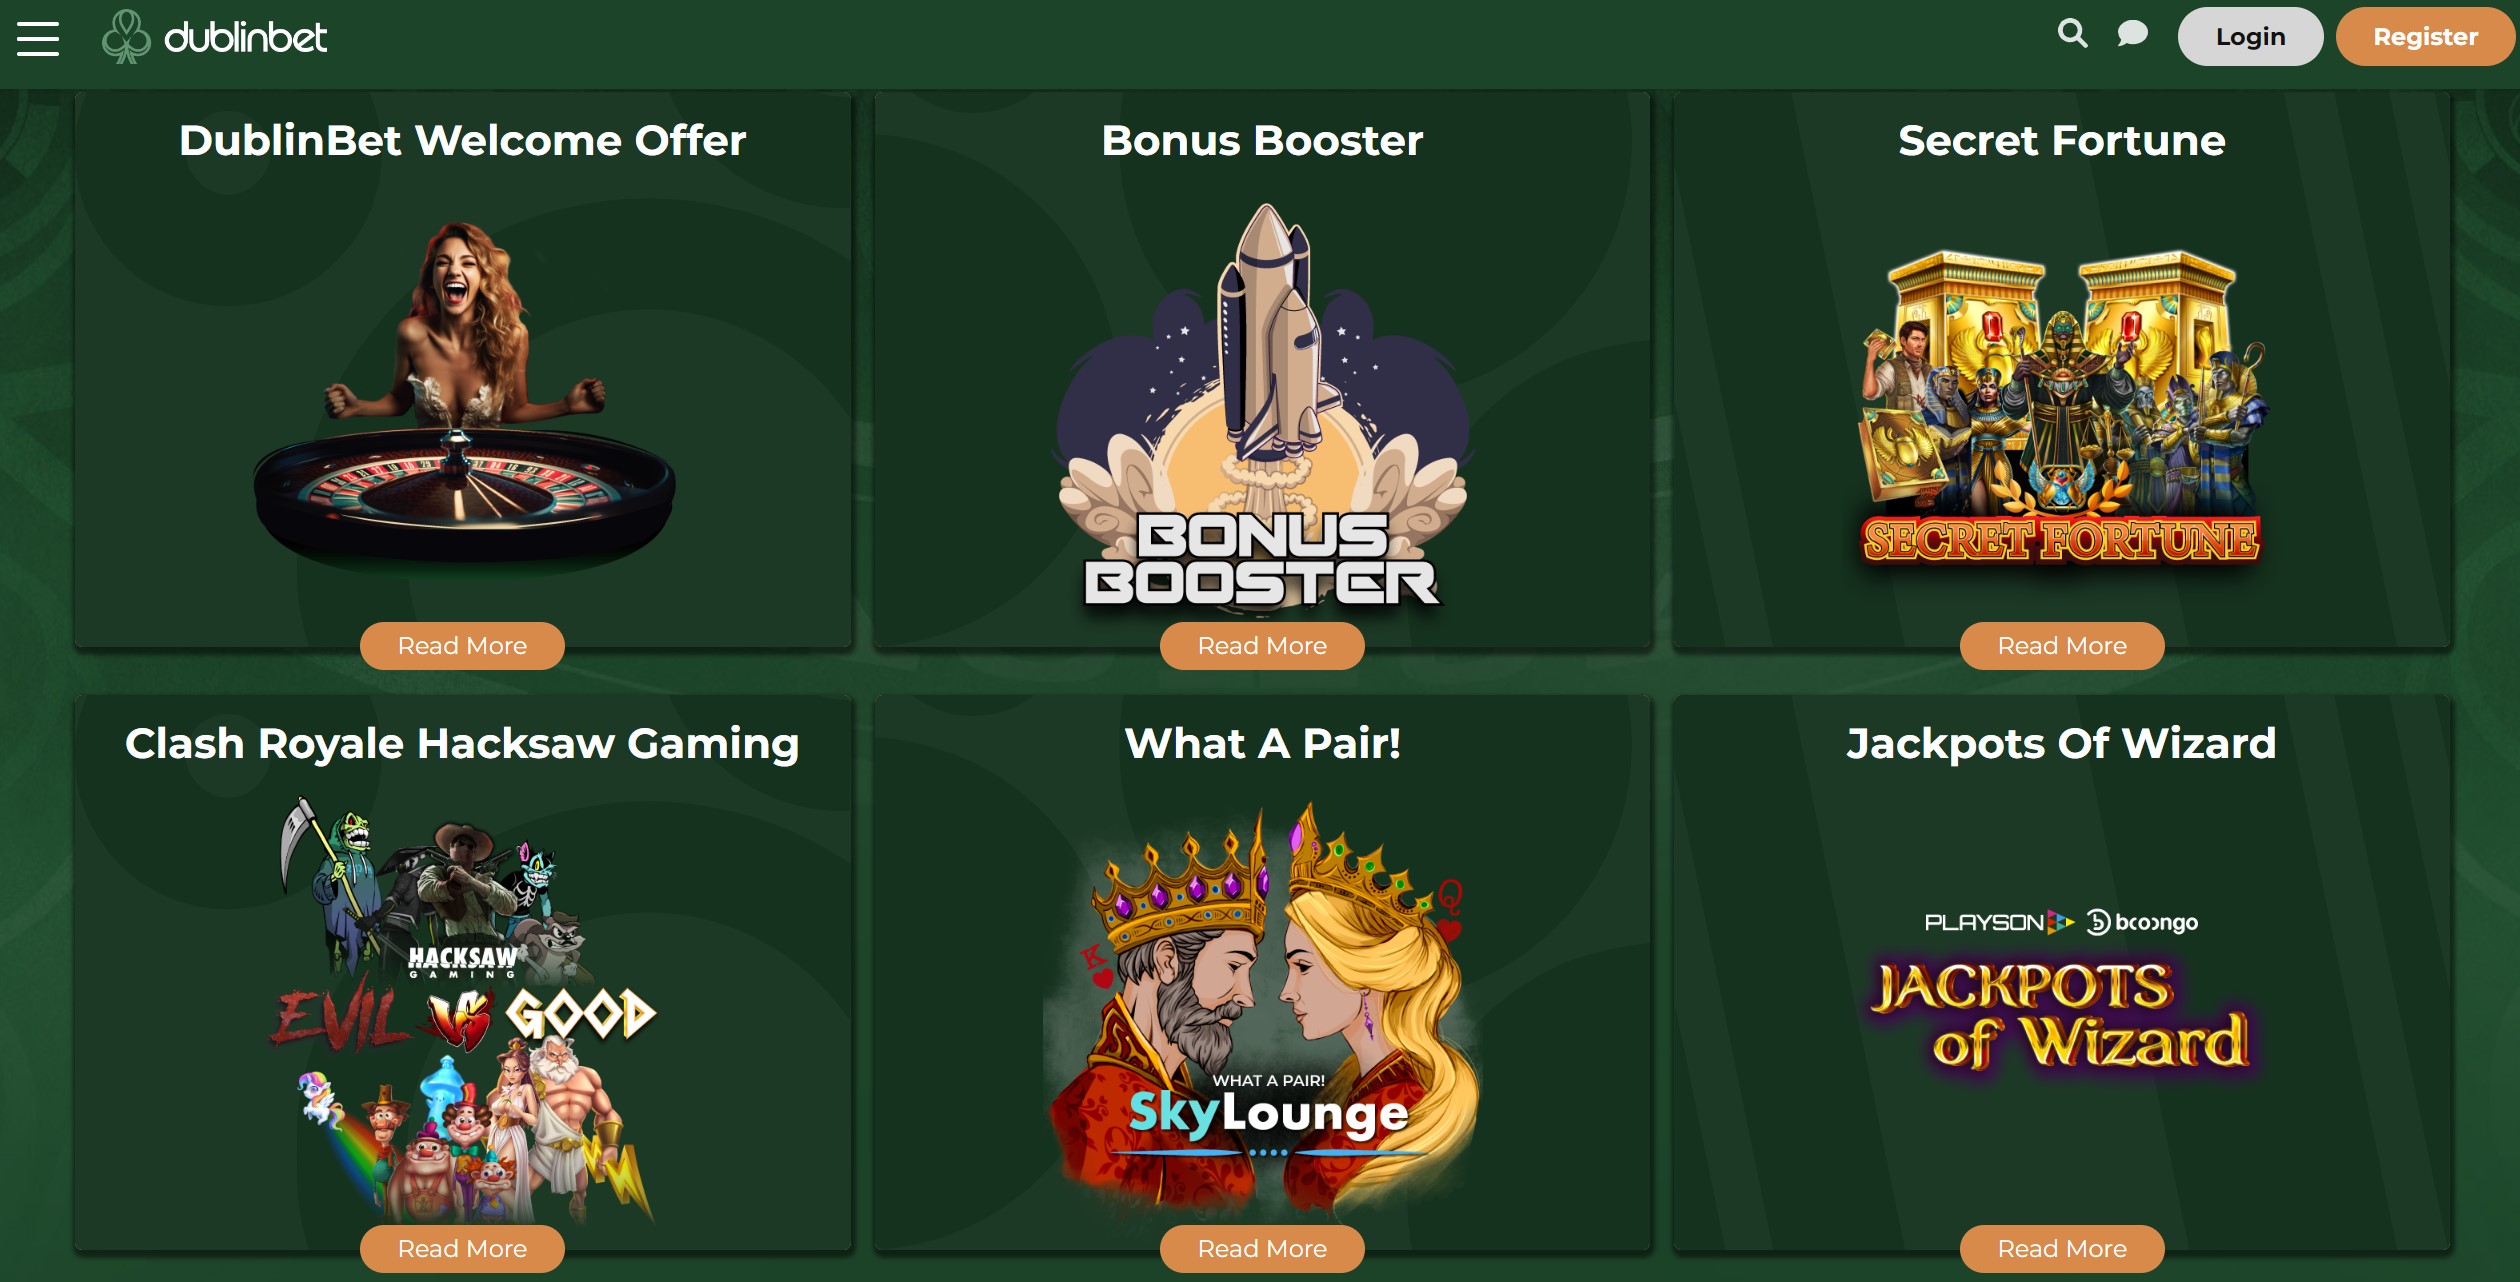Click the Bonus Booster rocket image

click(1263, 406)
